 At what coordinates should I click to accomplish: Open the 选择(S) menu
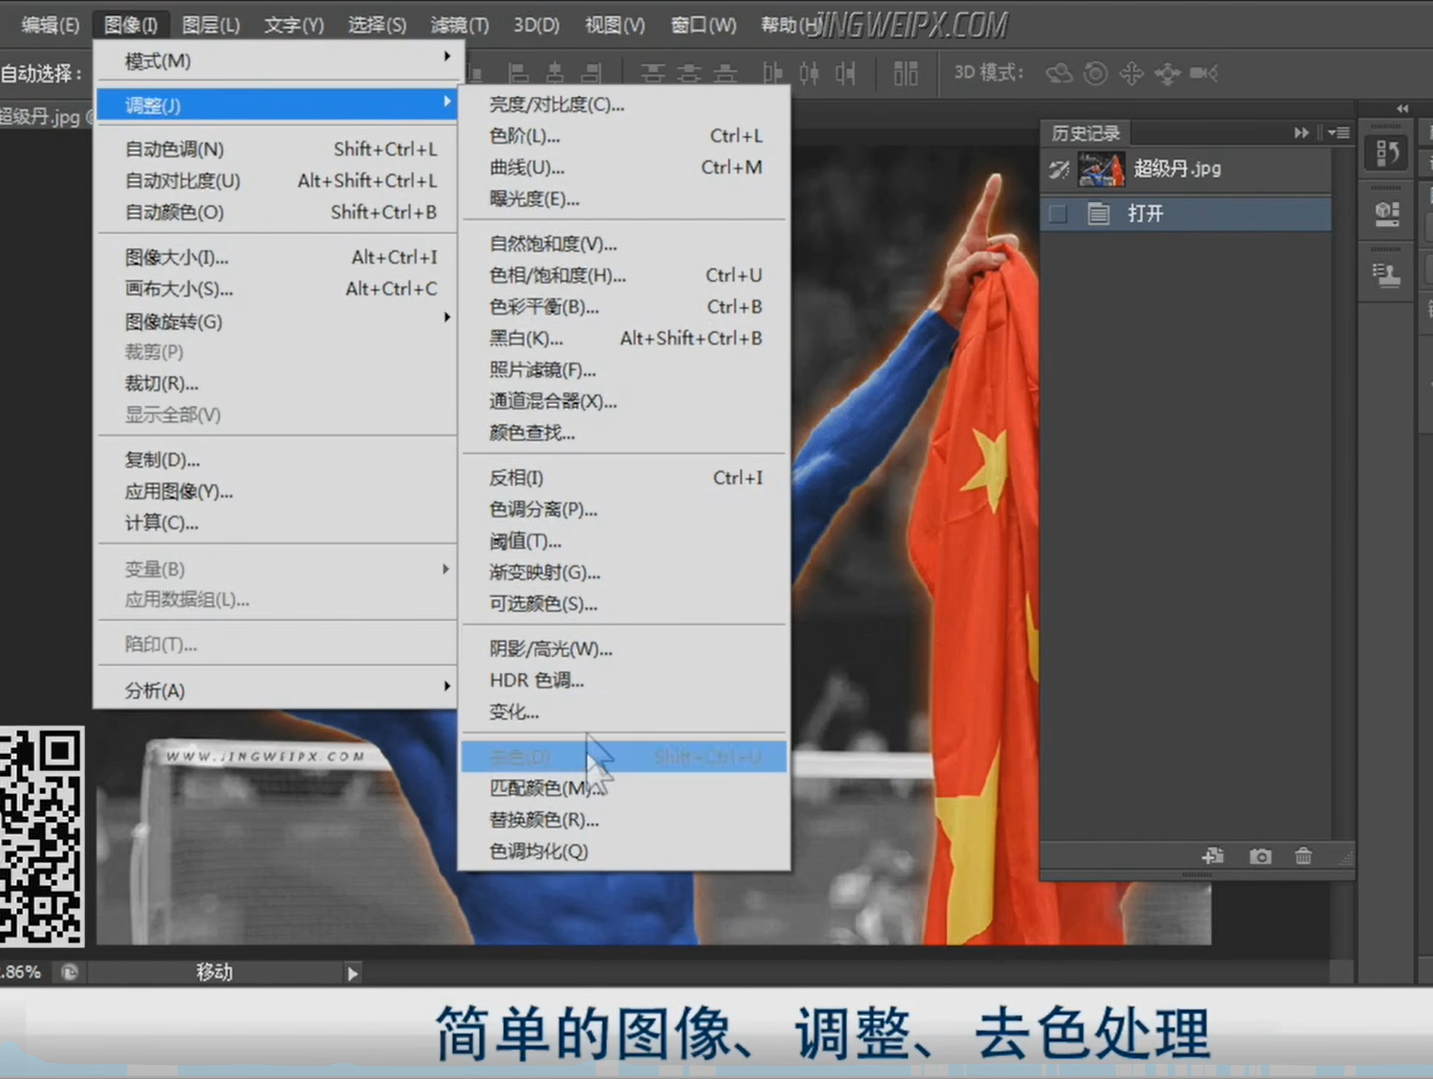pos(377,25)
